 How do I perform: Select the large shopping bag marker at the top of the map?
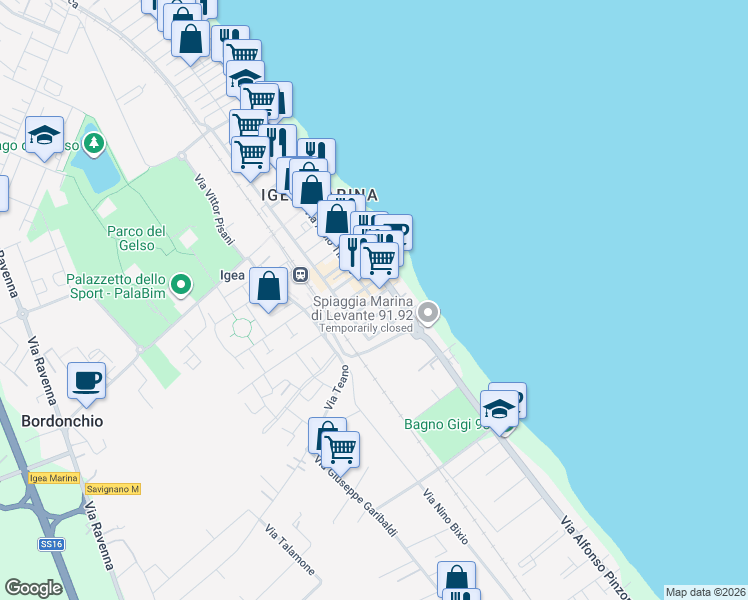(190, 40)
